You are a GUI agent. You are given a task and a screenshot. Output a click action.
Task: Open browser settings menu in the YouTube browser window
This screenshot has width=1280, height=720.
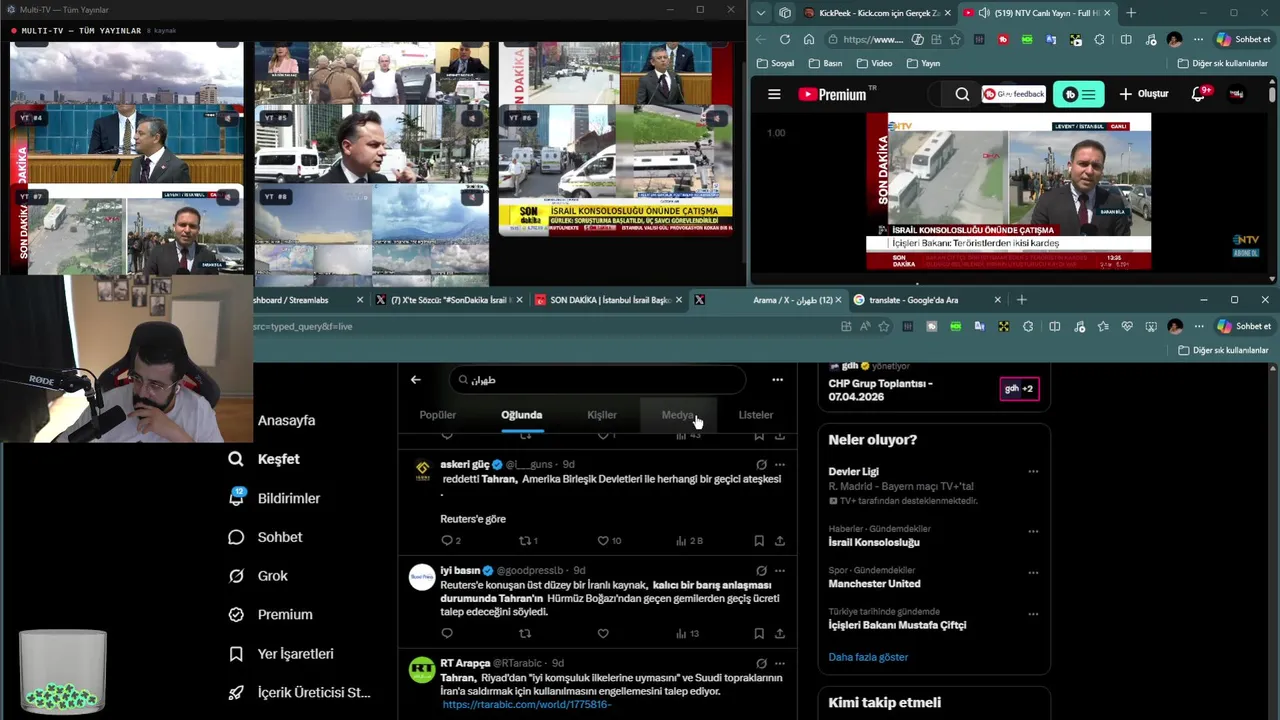tap(1198, 40)
